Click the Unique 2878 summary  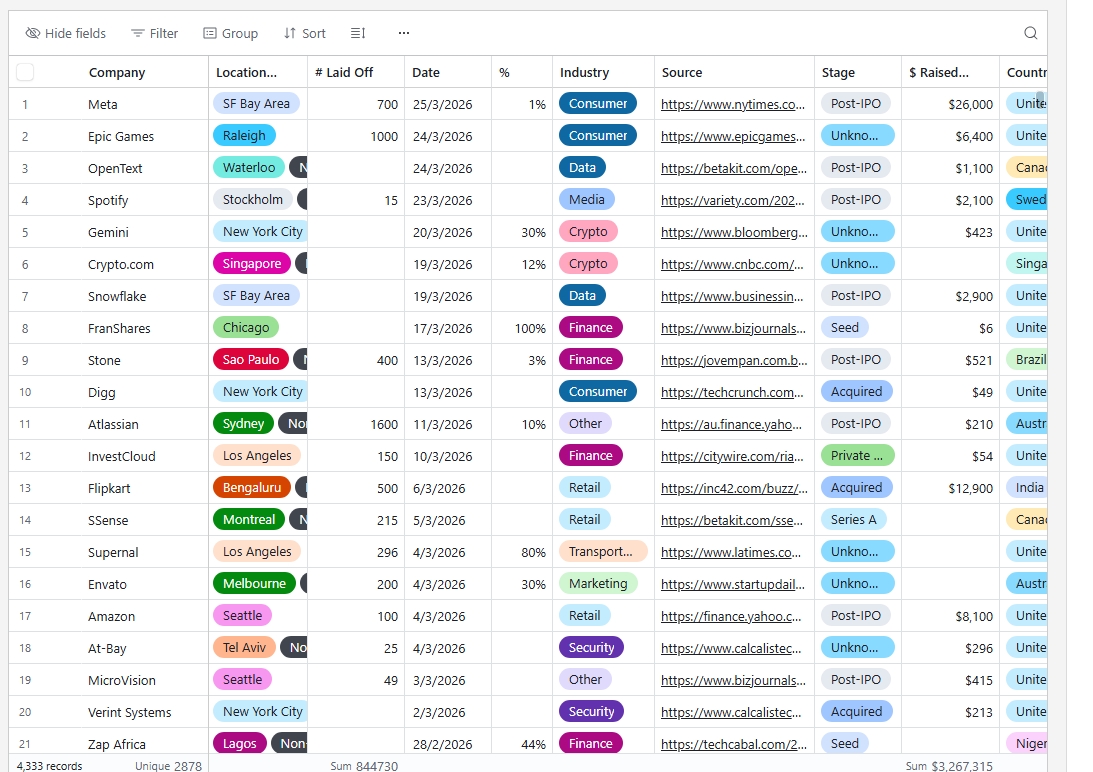pos(168,766)
